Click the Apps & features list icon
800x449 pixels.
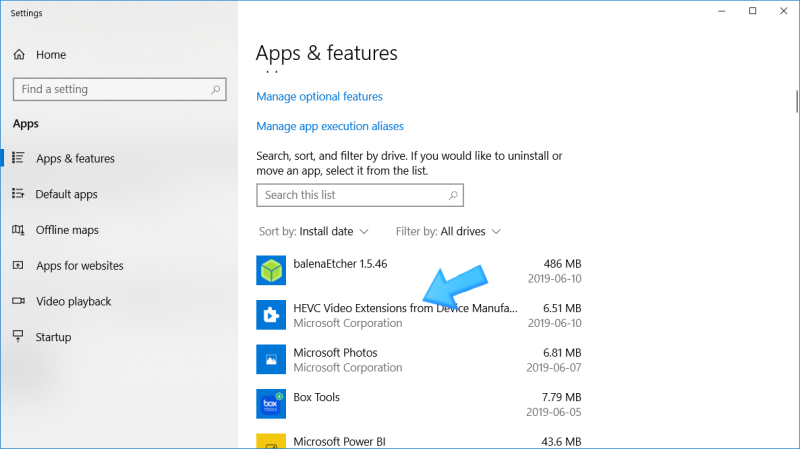point(18,158)
